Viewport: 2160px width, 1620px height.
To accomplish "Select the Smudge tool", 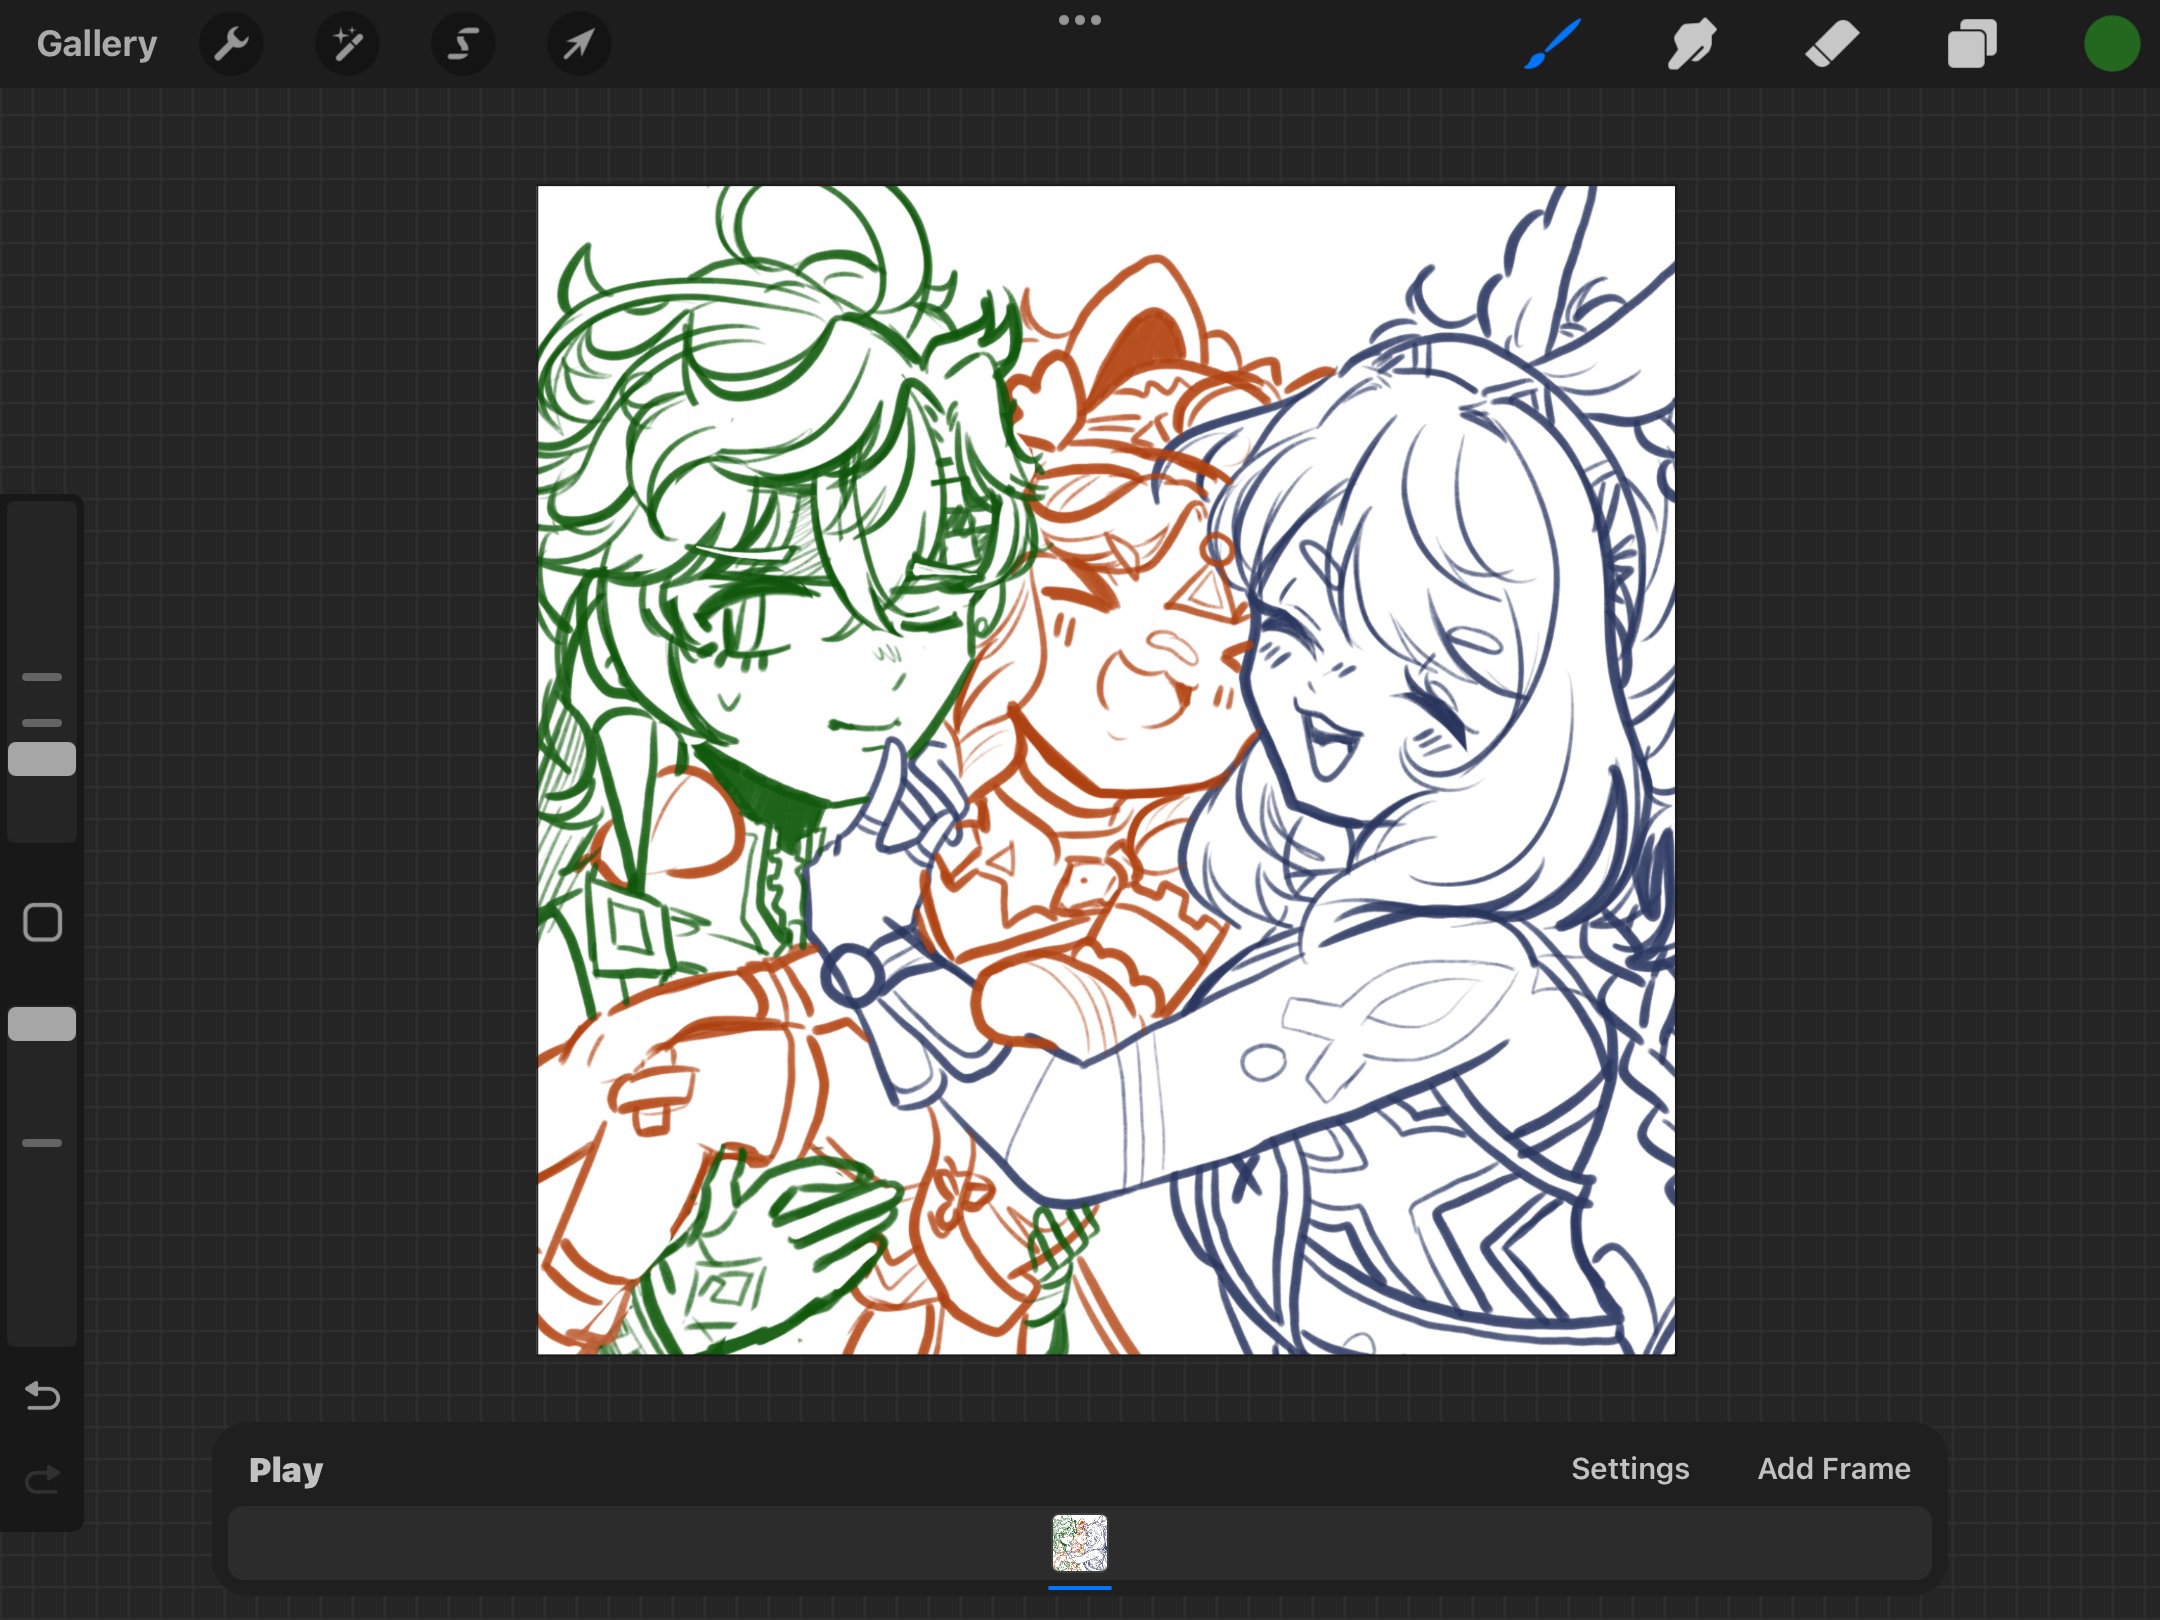I will click(x=1692, y=44).
